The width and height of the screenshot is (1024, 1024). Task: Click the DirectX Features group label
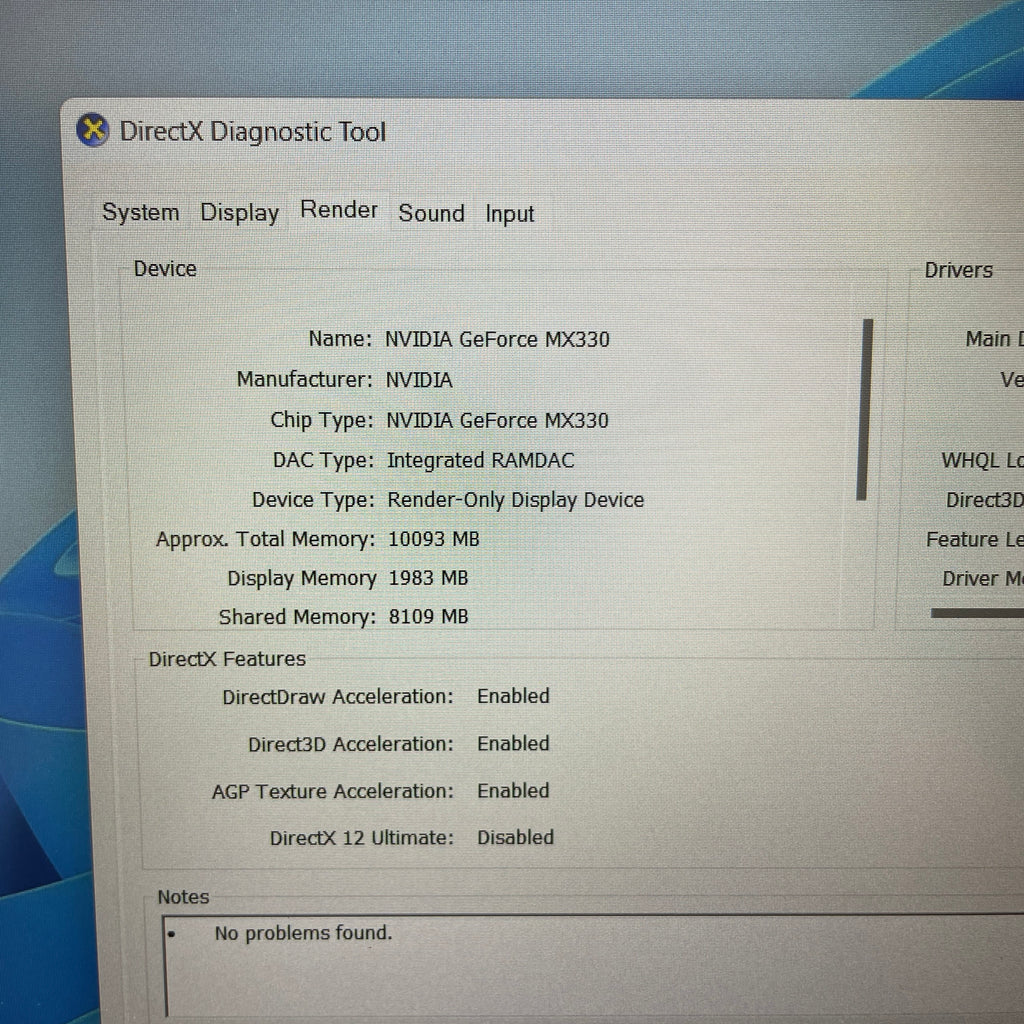point(227,659)
